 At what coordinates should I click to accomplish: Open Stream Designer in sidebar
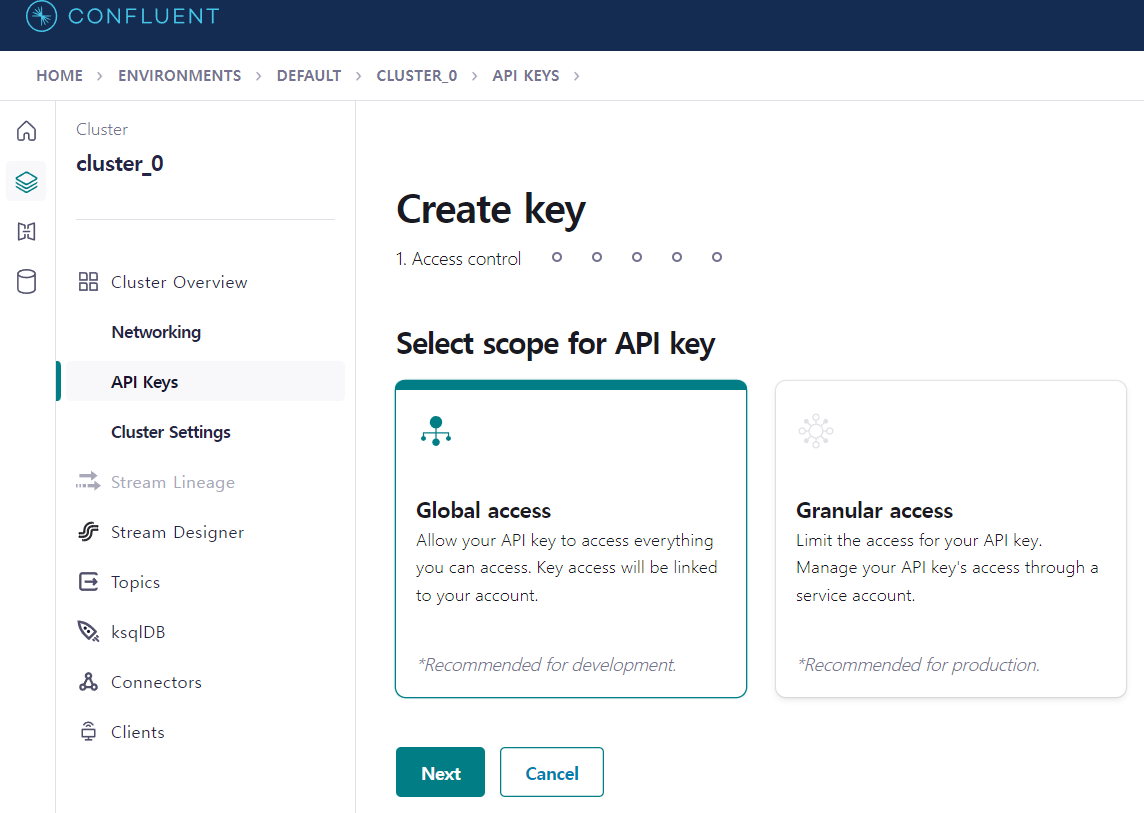pos(177,532)
